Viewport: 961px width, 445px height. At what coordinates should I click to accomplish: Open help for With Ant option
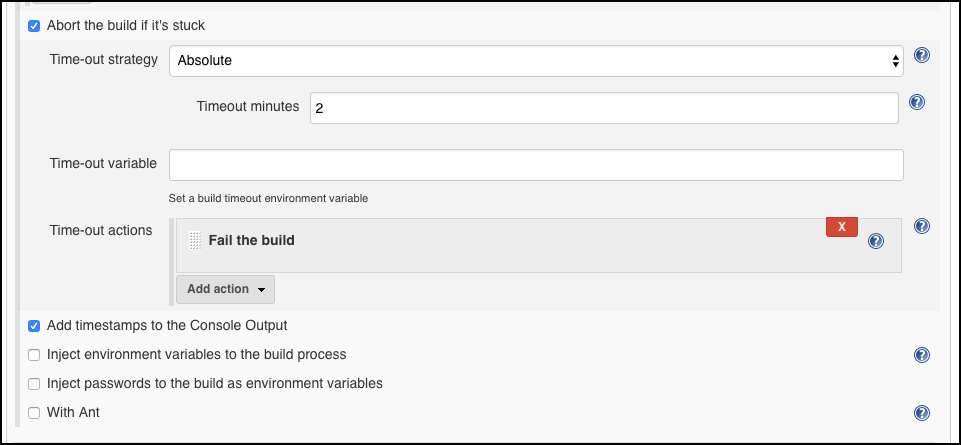[x=922, y=413]
